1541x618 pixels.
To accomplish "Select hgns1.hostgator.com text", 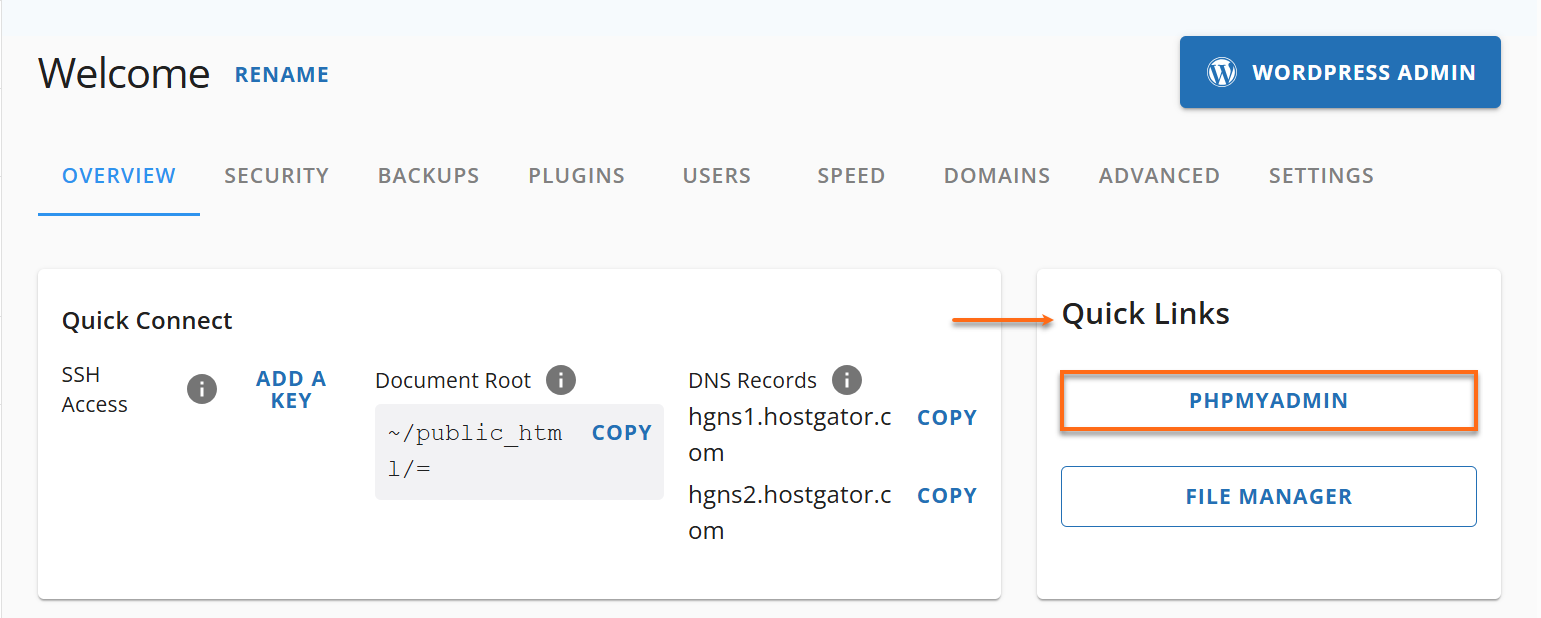I will click(790, 435).
